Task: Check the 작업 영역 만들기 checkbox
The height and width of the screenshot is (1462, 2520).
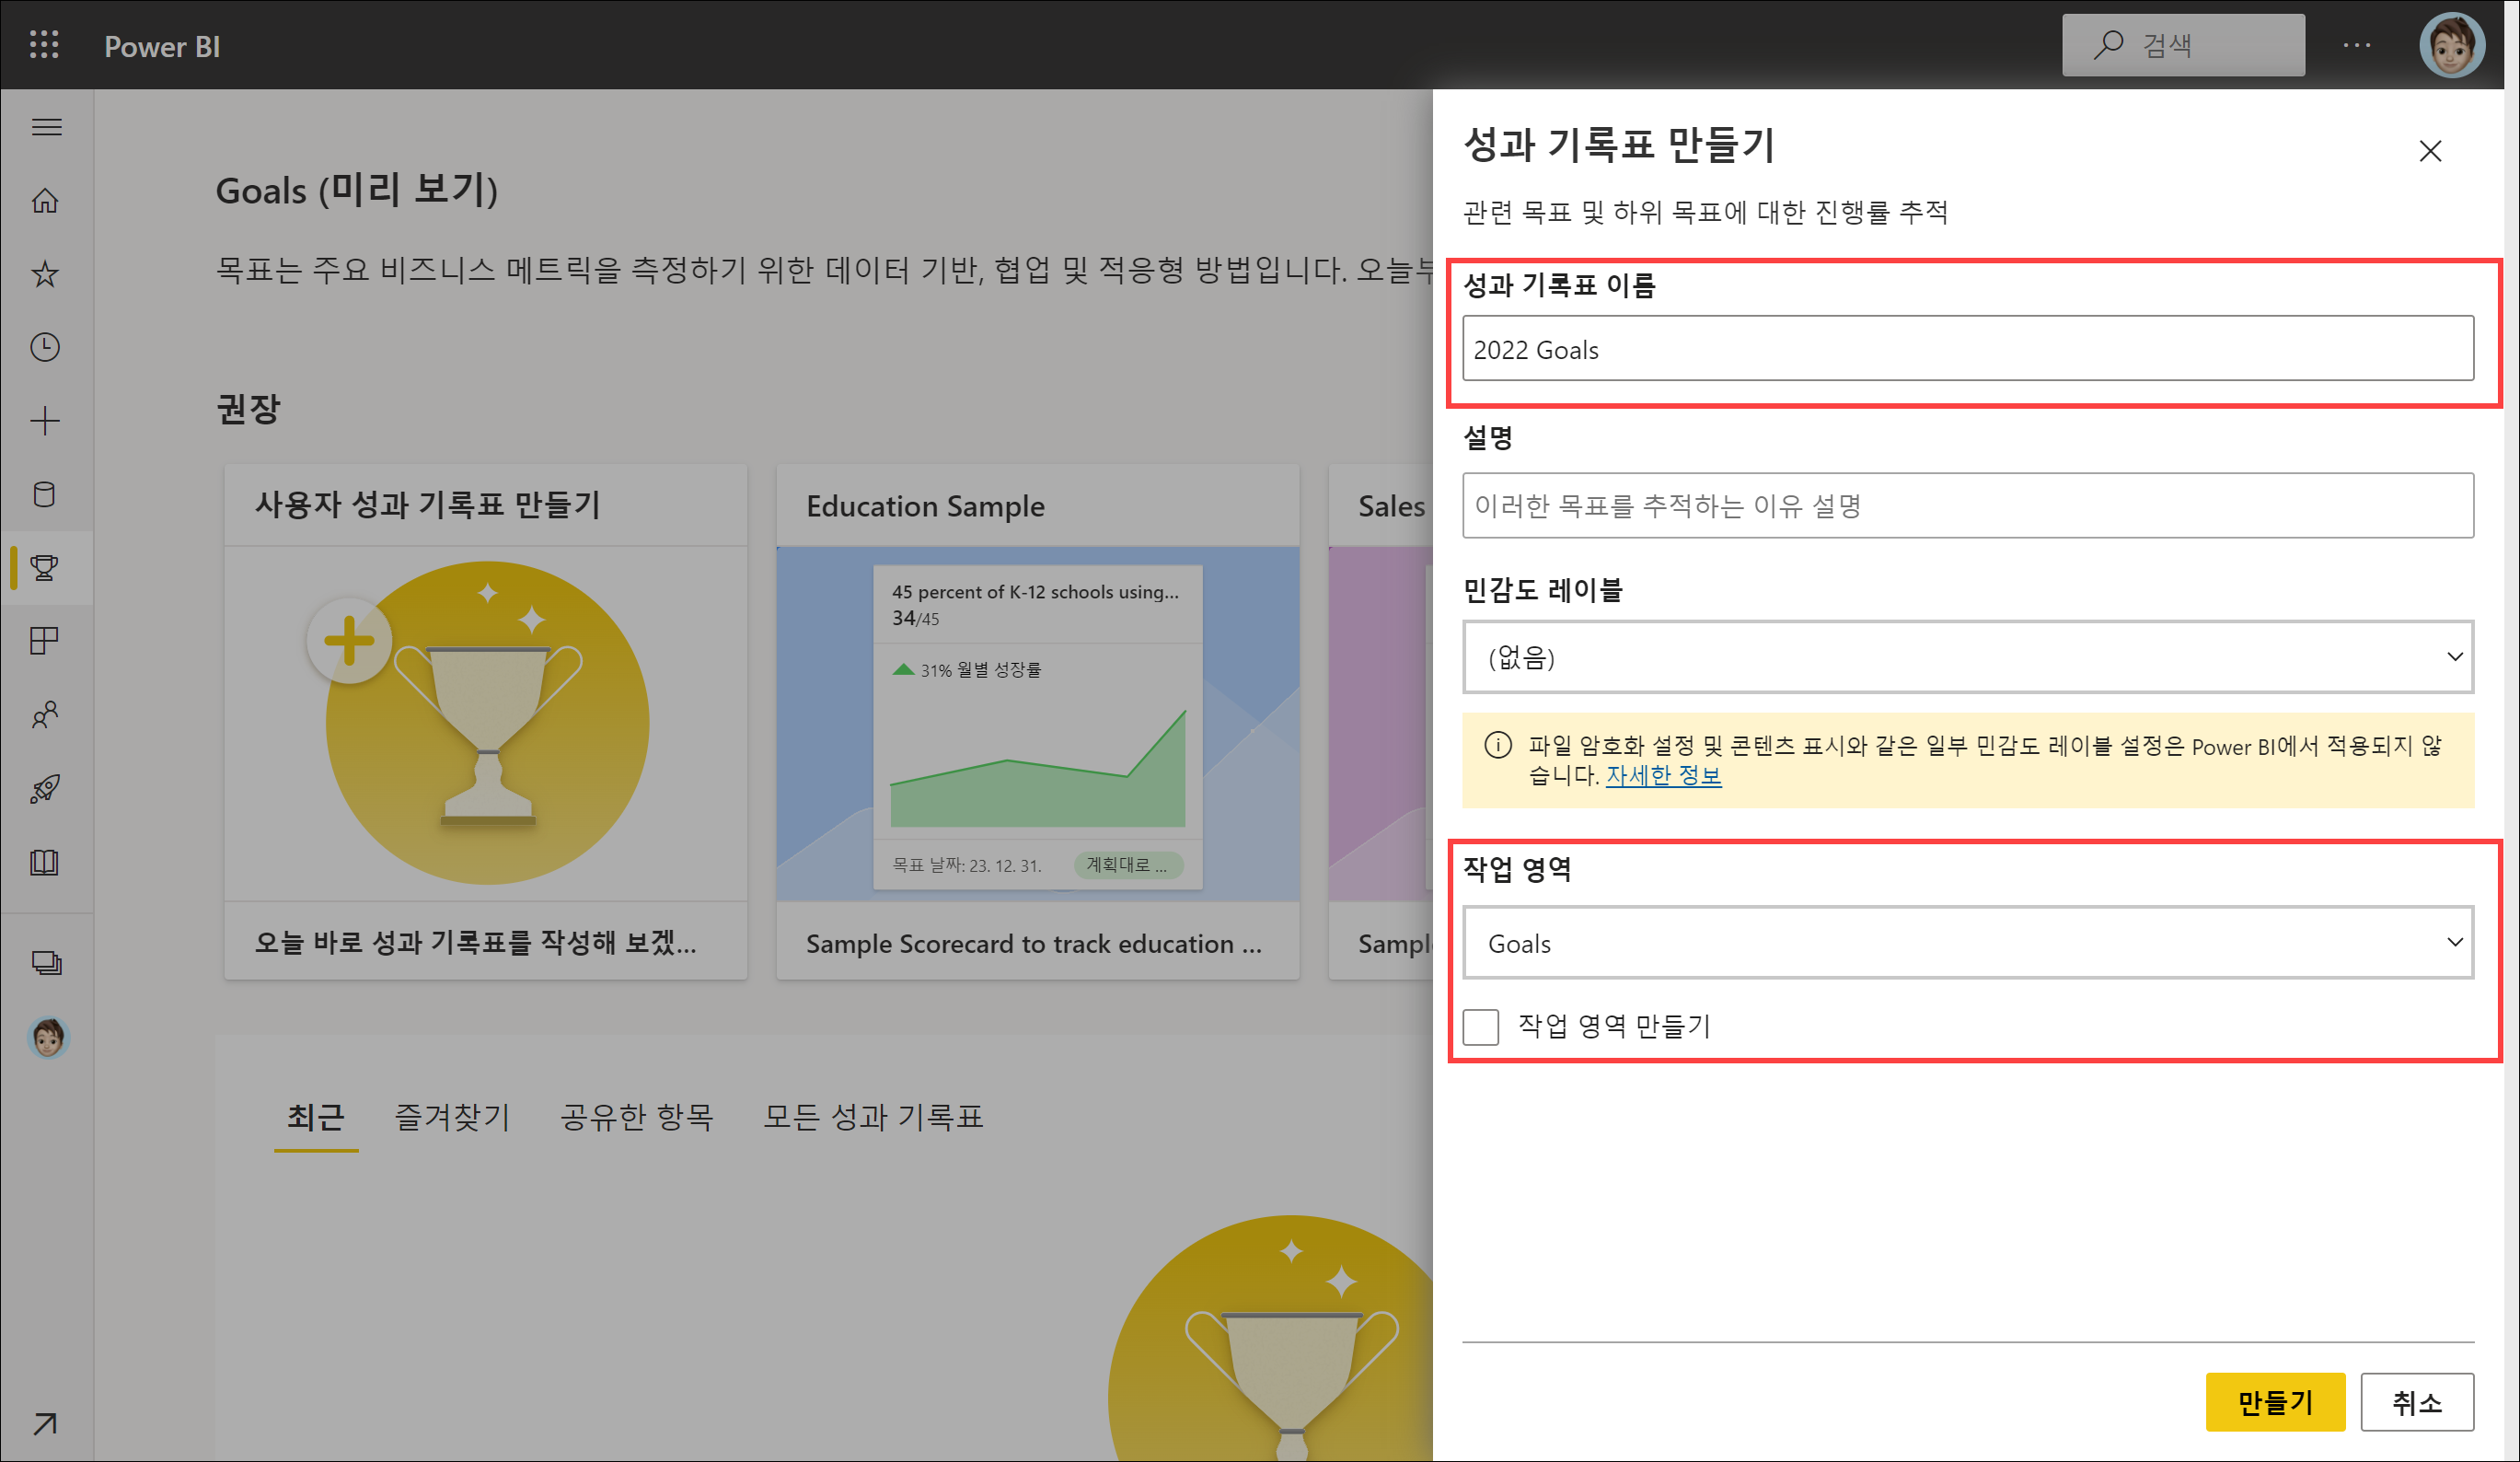Action: (1480, 1026)
